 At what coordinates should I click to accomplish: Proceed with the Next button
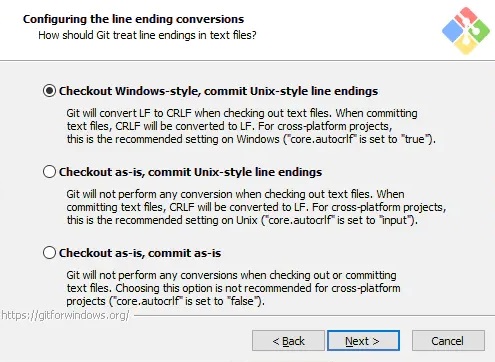363,341
